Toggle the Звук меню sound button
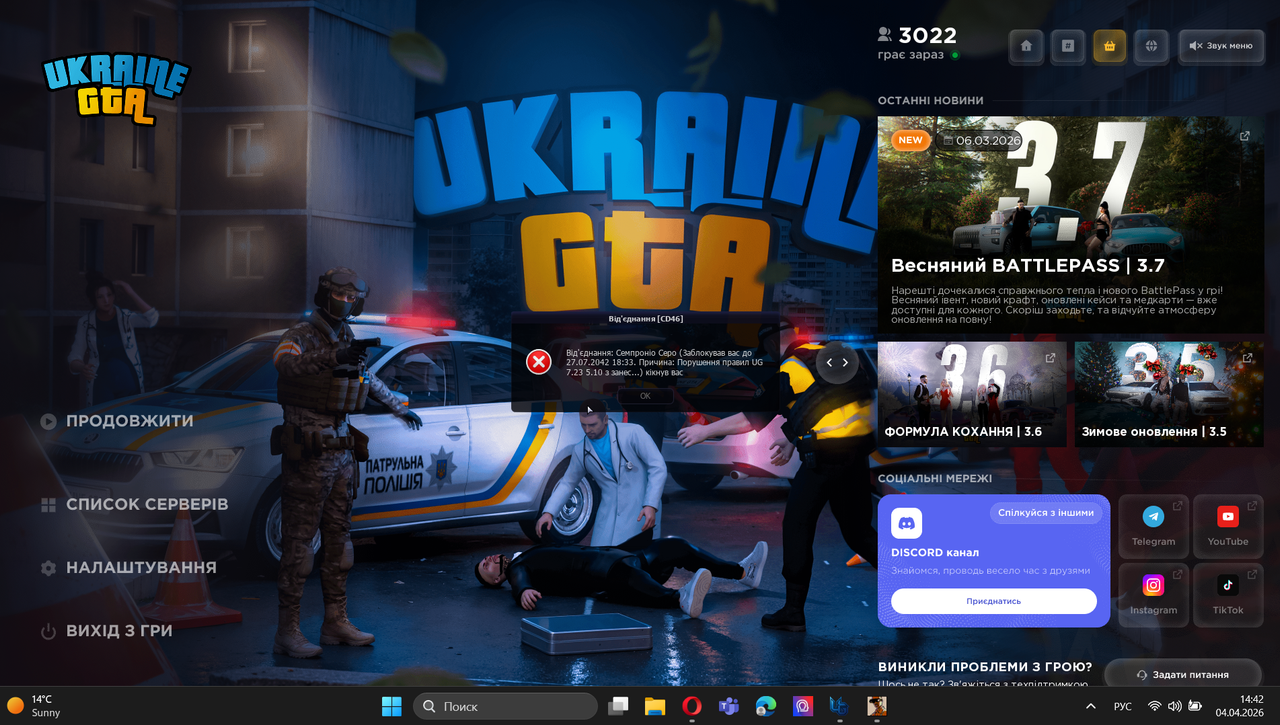 (x=1222, y=46)
